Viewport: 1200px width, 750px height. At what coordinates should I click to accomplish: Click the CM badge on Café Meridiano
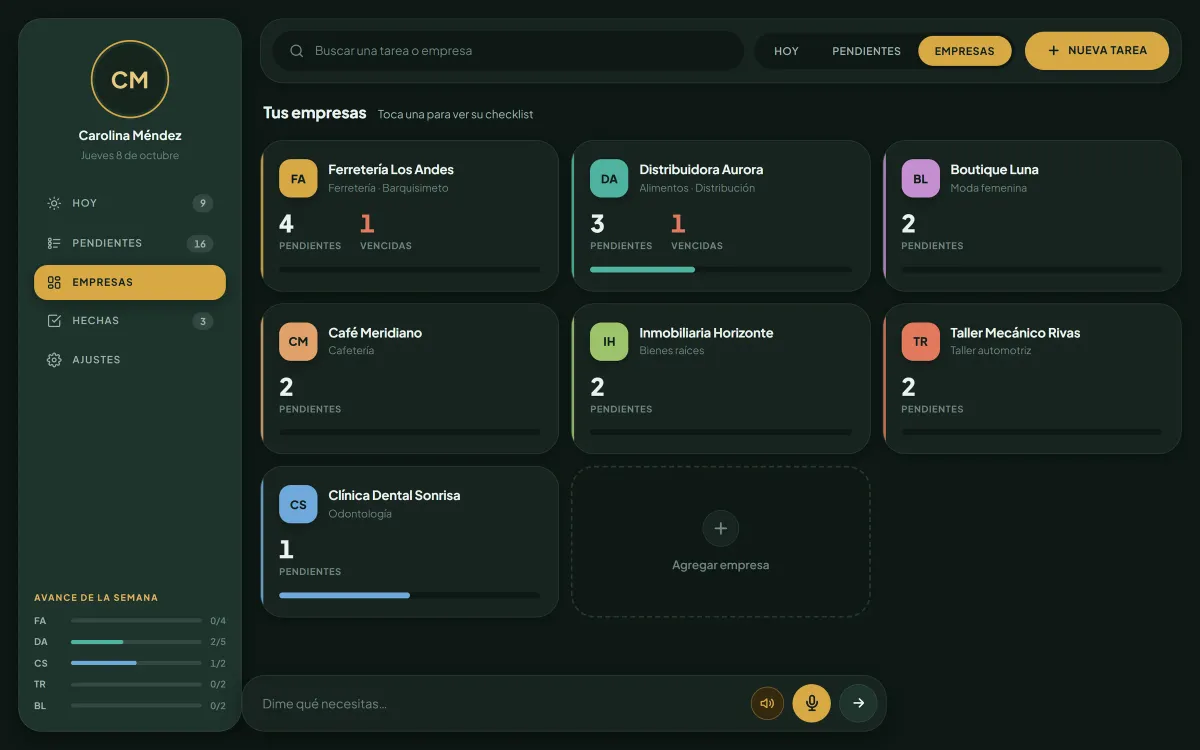coord(298,342)
